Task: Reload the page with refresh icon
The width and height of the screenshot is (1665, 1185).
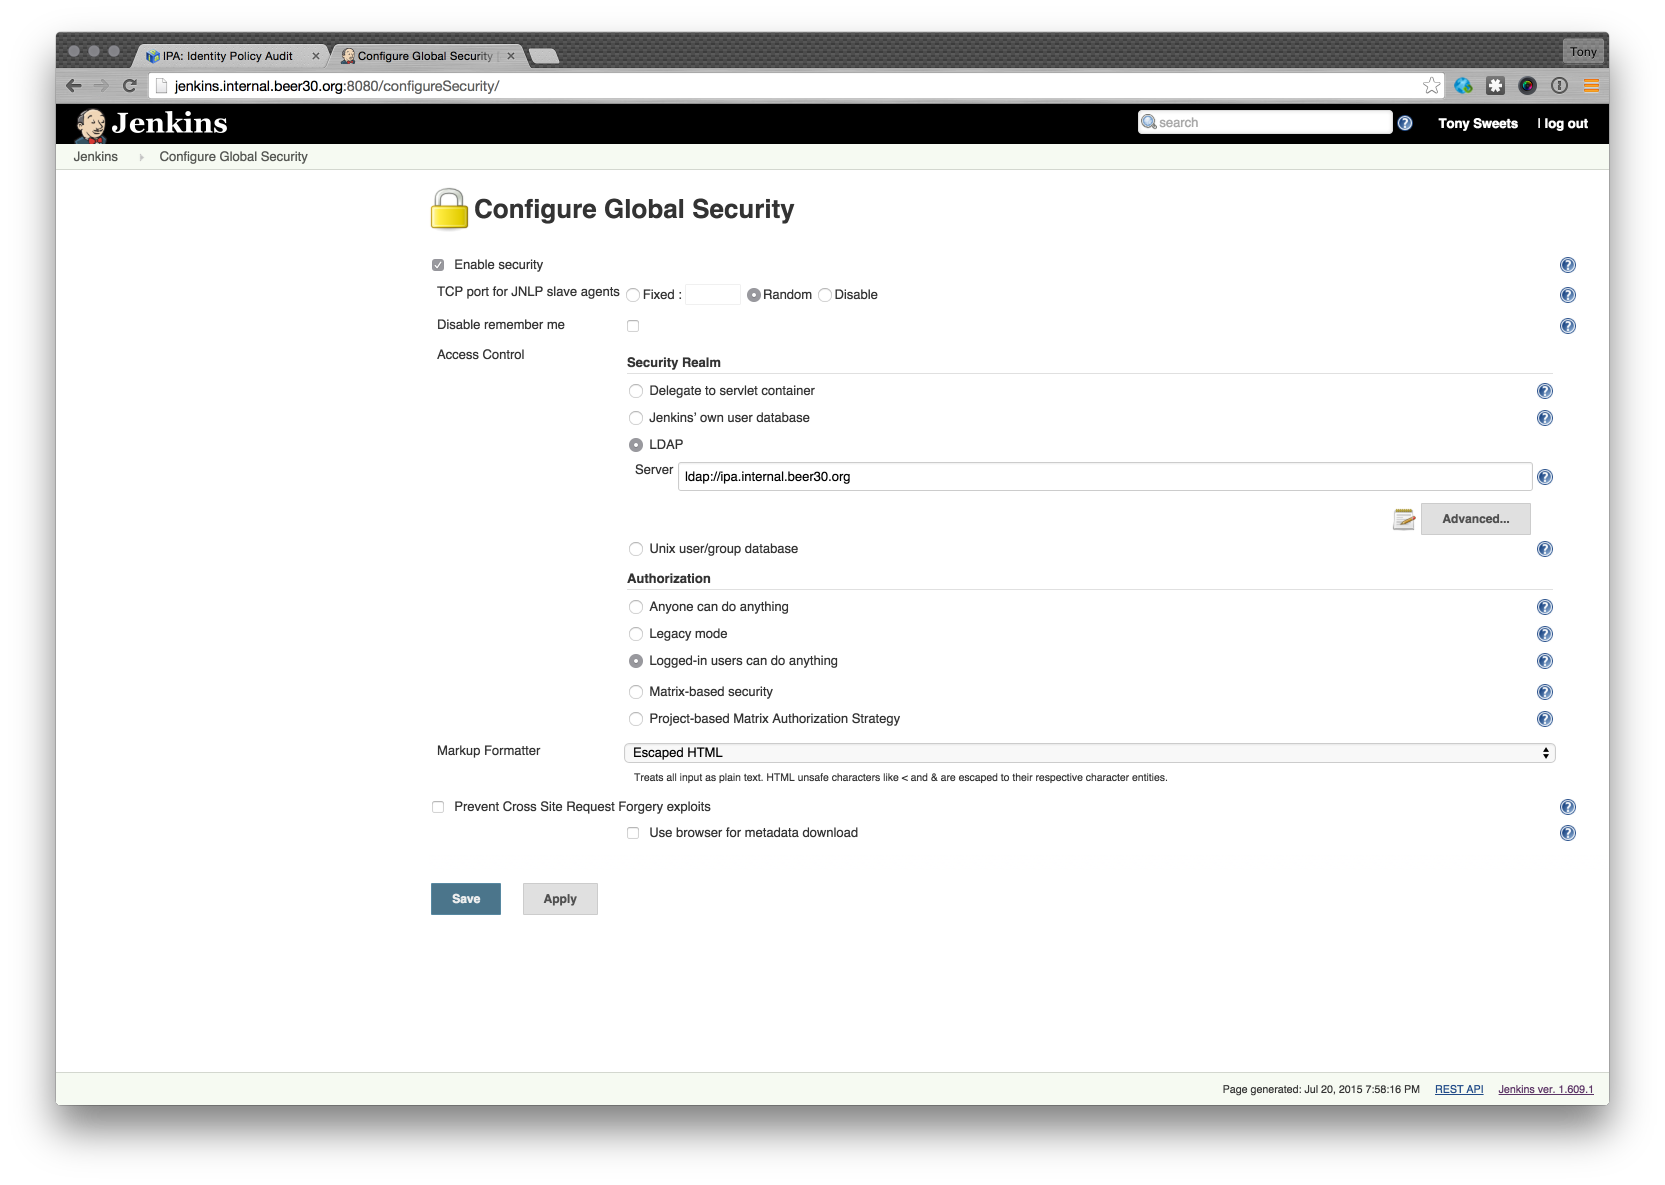Action: coord(129,86)
